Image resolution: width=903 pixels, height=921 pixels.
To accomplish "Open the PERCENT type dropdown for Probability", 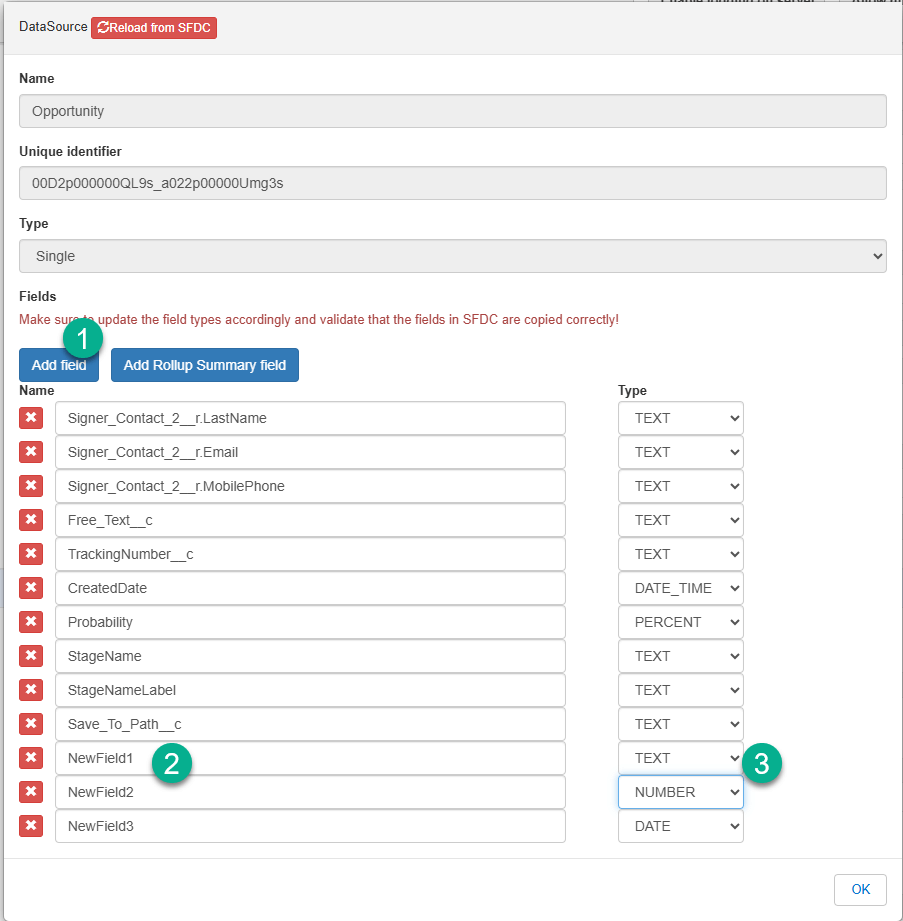I will [x=680, y=622].
